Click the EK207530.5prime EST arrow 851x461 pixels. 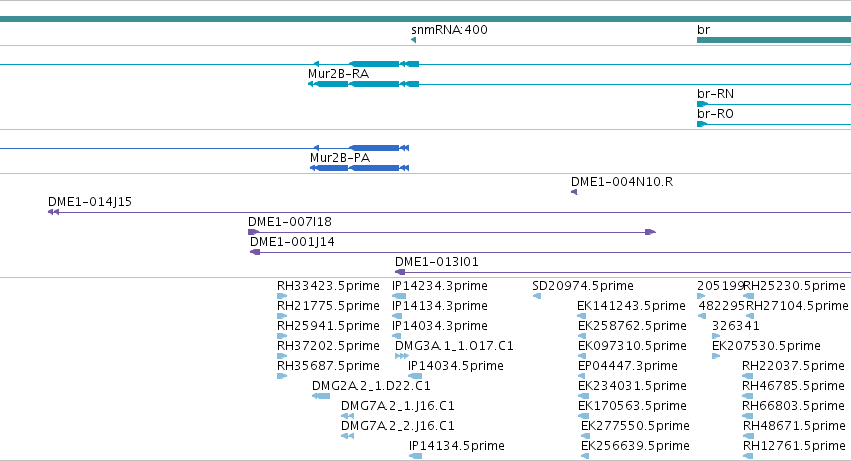tap(716, 356)
